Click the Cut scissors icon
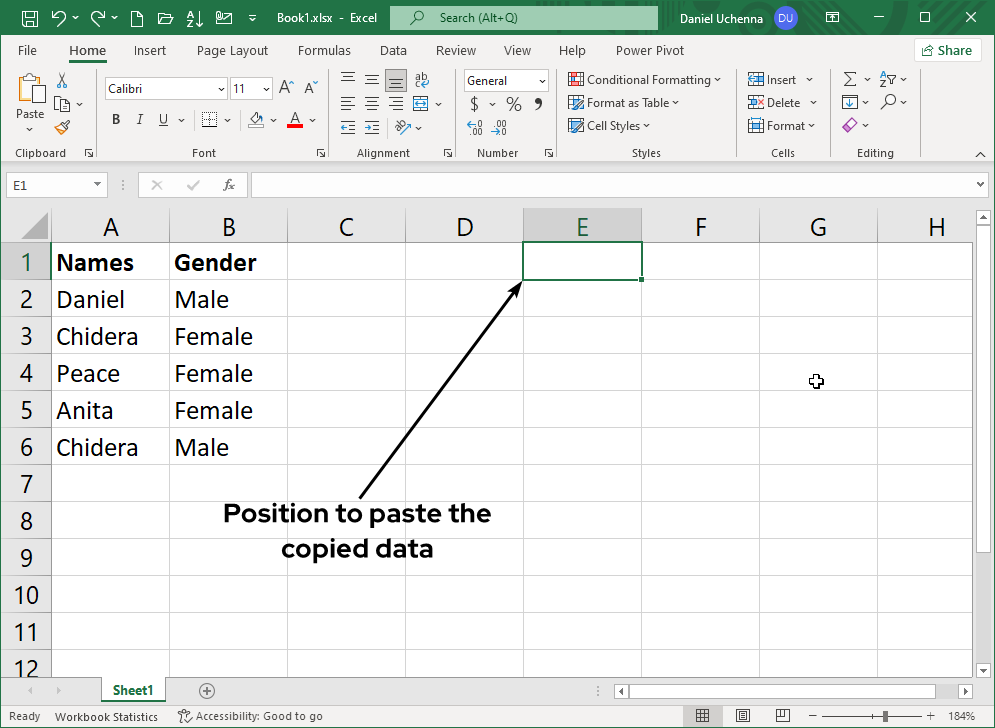This screenshot has width=995, height=728. [62, 81]
